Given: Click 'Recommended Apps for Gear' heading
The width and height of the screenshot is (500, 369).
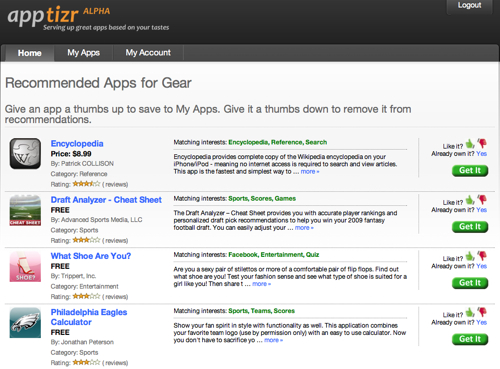Looking at the screenshot, I should click(98, 83).
